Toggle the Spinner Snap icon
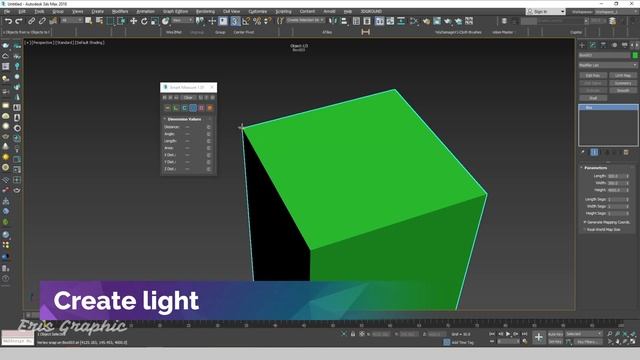 pyautogui.click(x=267, y=21)
